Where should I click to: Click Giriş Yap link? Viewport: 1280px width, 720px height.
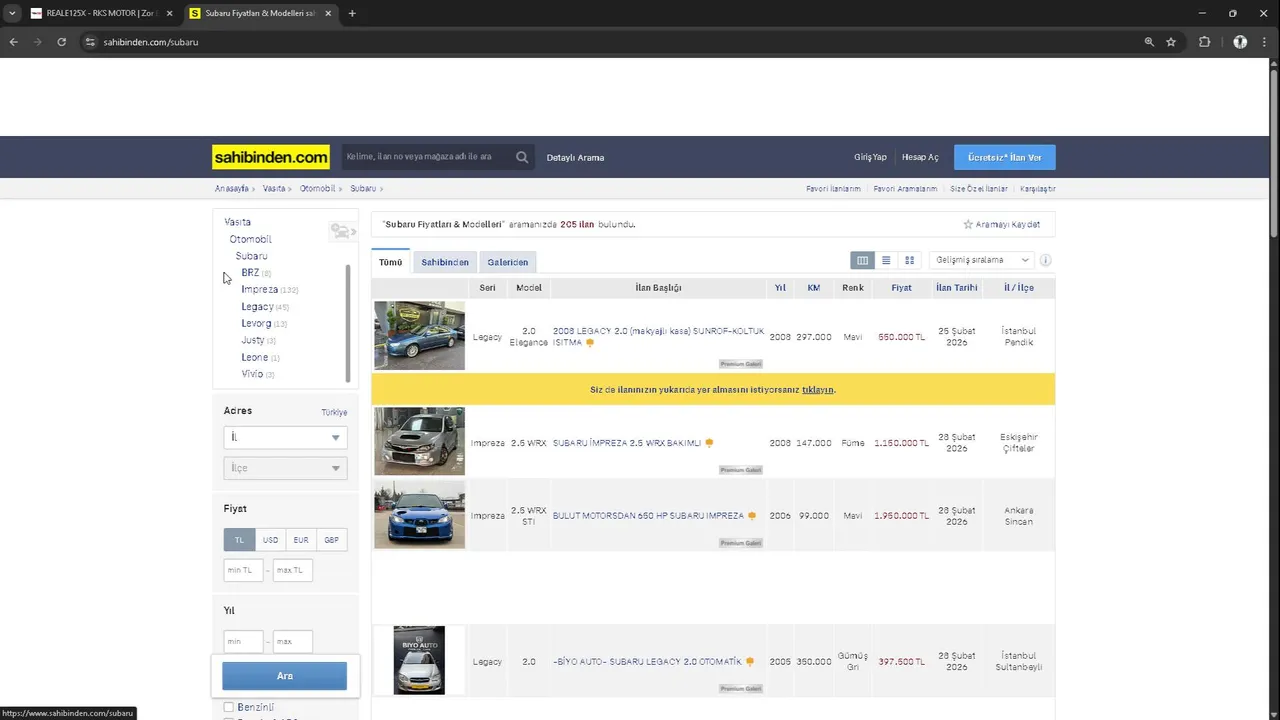point(870,157)
